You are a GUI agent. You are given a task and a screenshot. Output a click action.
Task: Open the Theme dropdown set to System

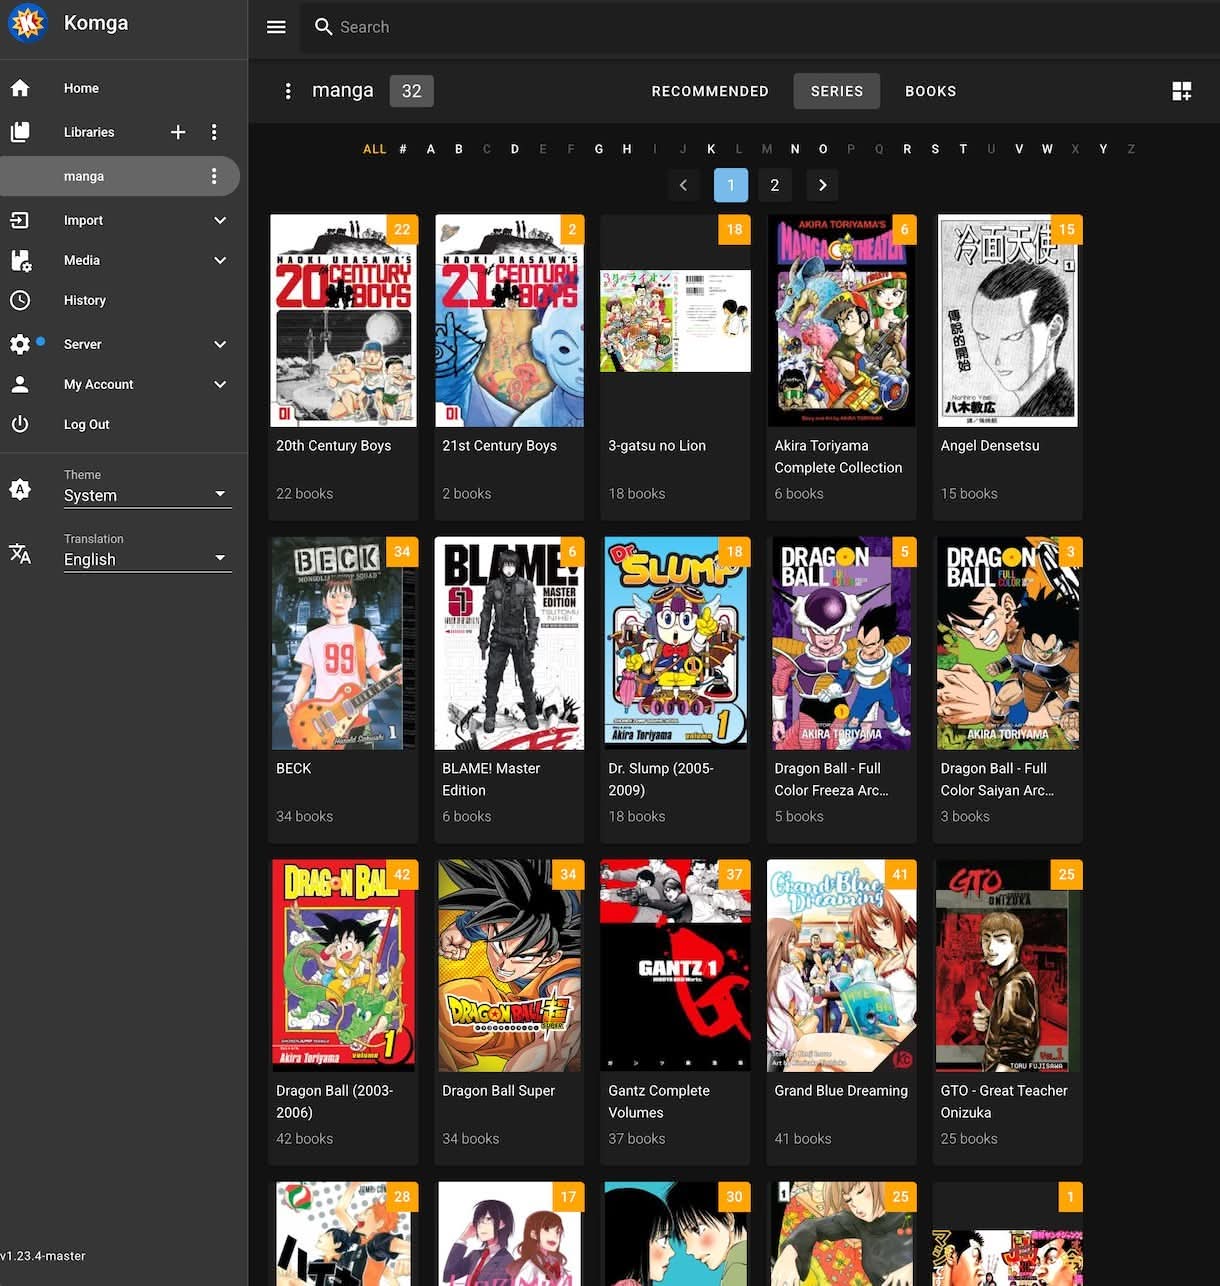pos(146,495)
